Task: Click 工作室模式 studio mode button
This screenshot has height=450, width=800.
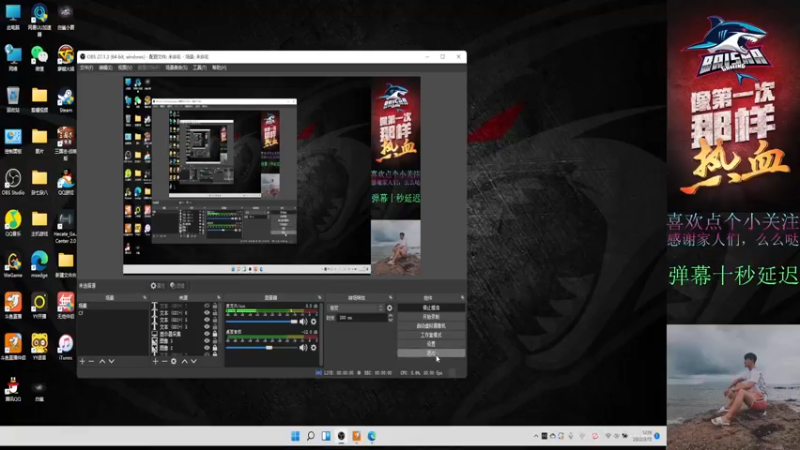Action: point(431,335)
